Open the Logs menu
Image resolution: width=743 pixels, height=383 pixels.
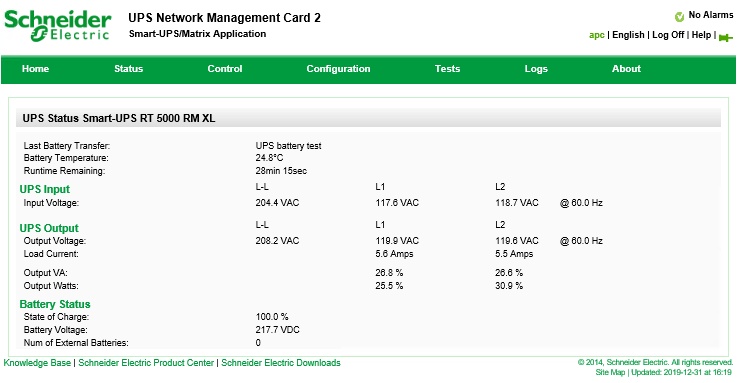pyautogui.click(x=536, y=69)
